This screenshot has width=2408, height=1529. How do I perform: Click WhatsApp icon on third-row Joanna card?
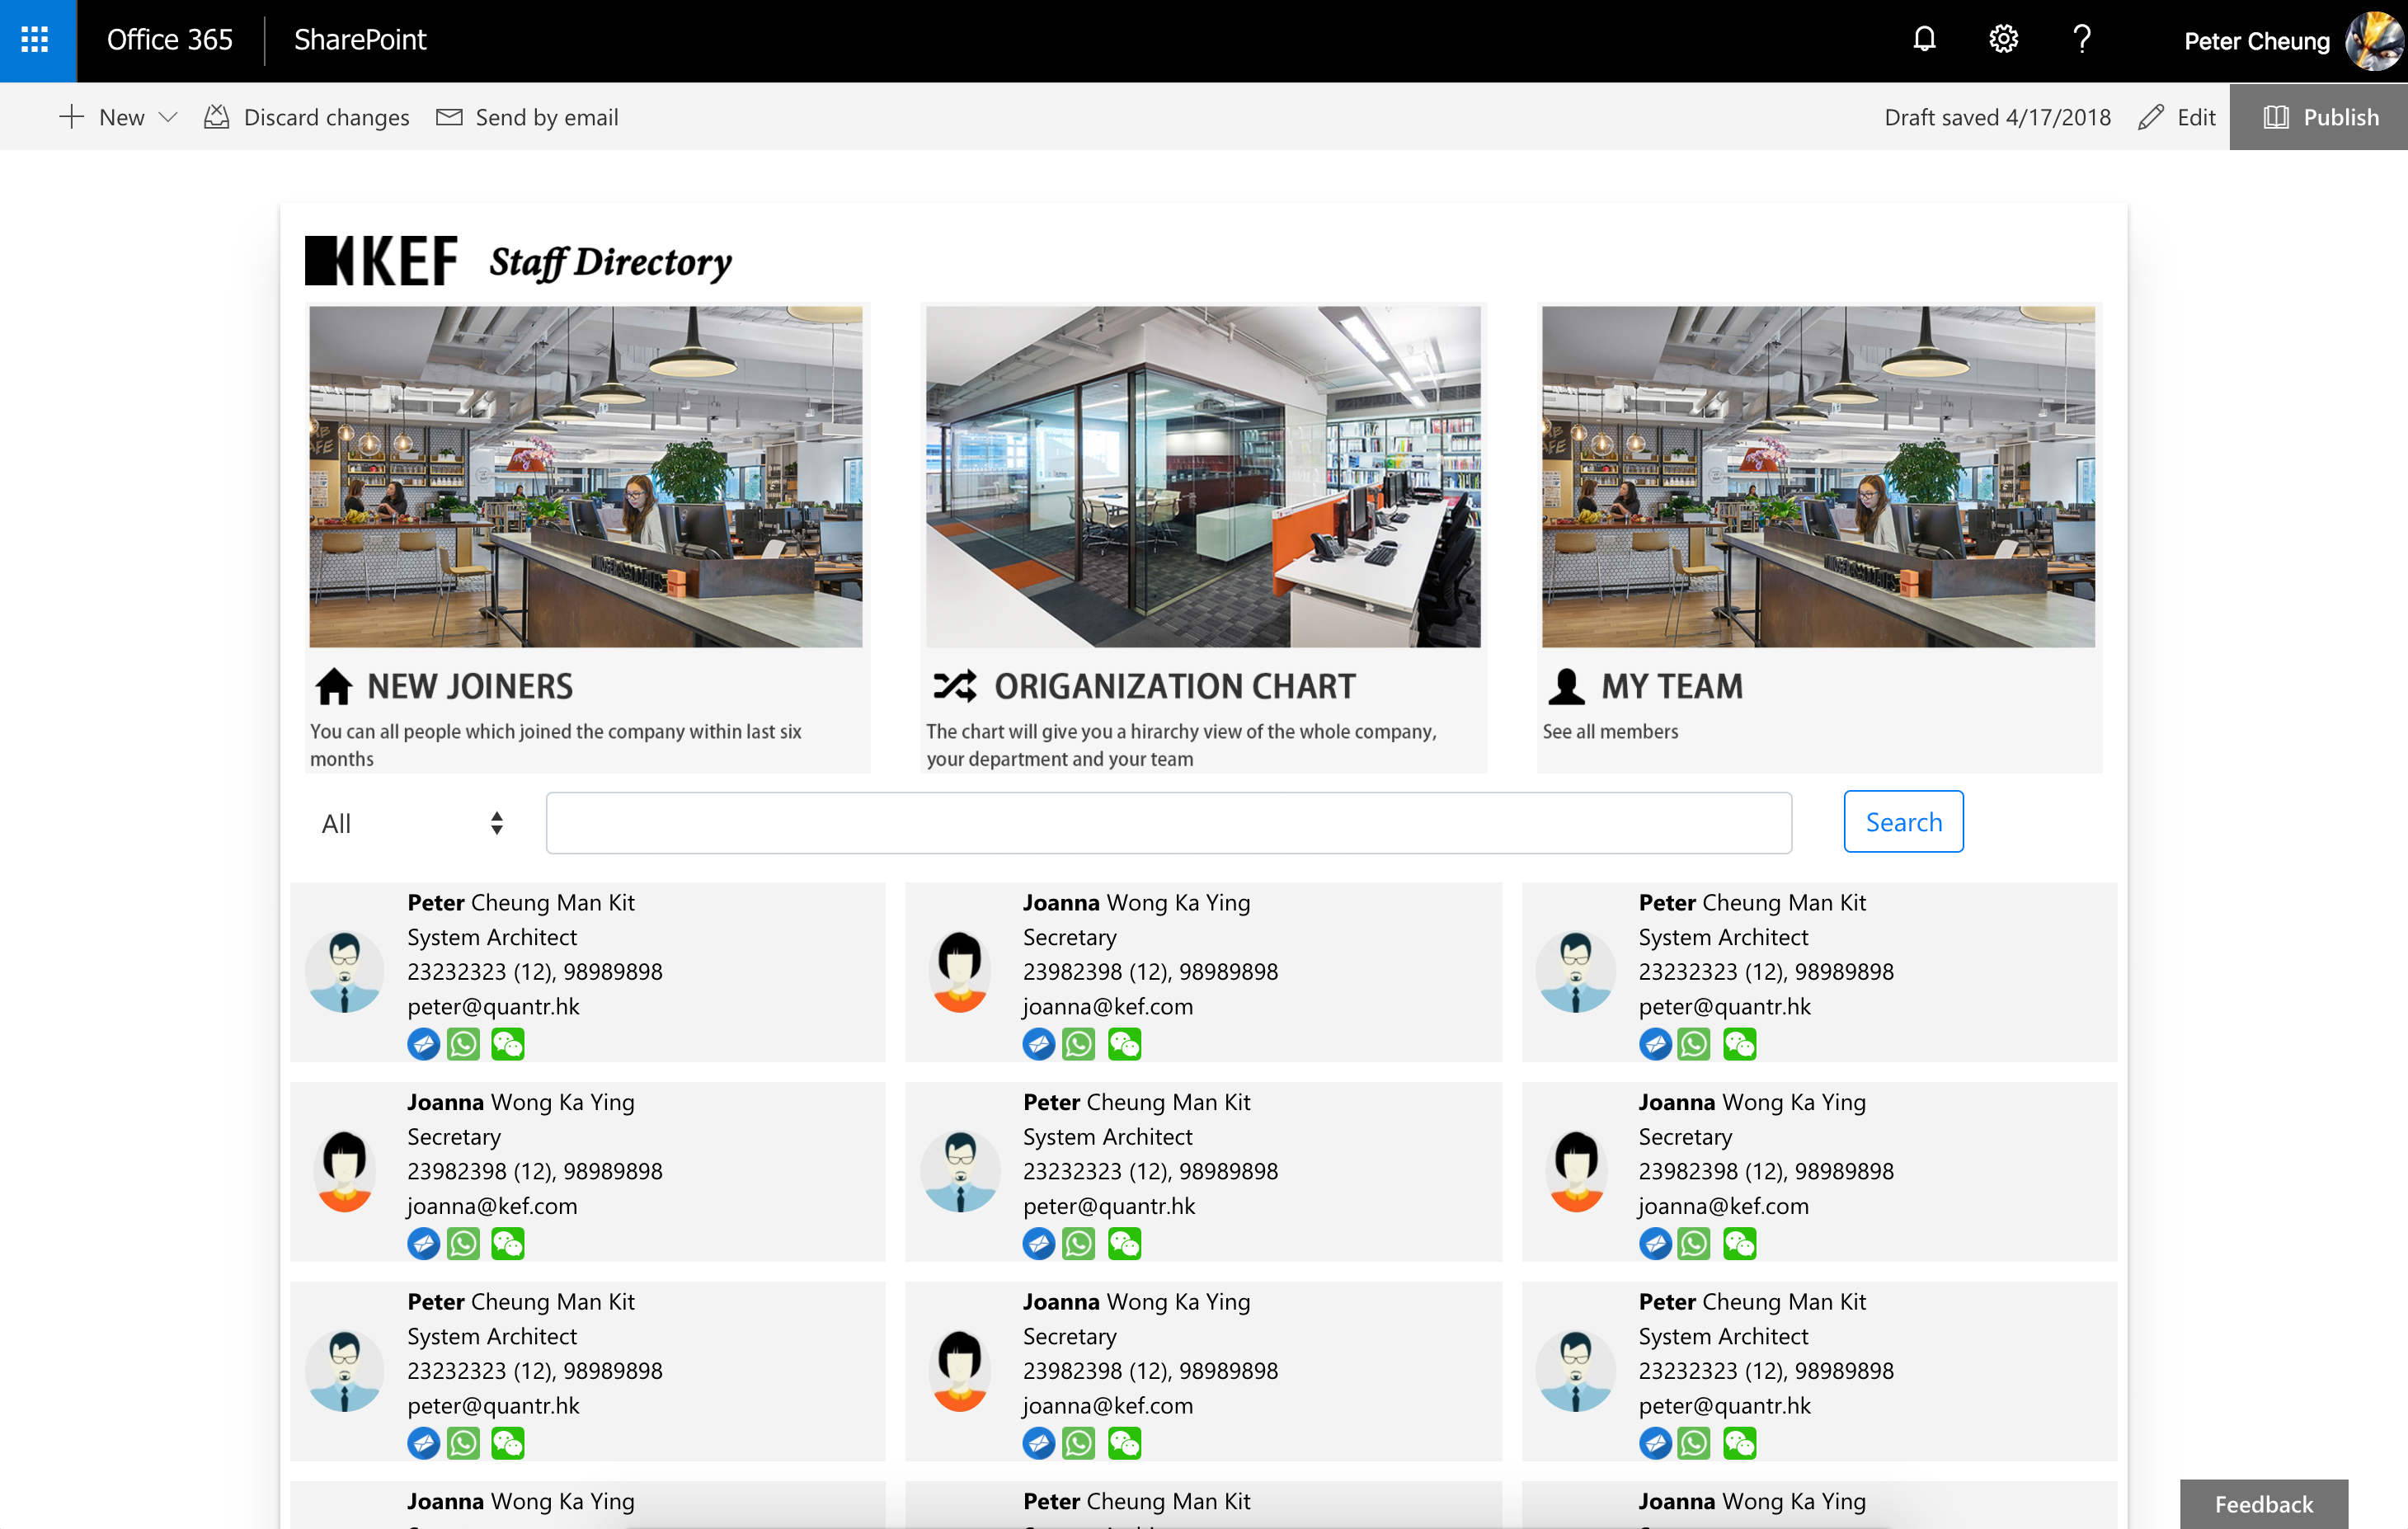pyautogui.click(x=1079, y=1444)
